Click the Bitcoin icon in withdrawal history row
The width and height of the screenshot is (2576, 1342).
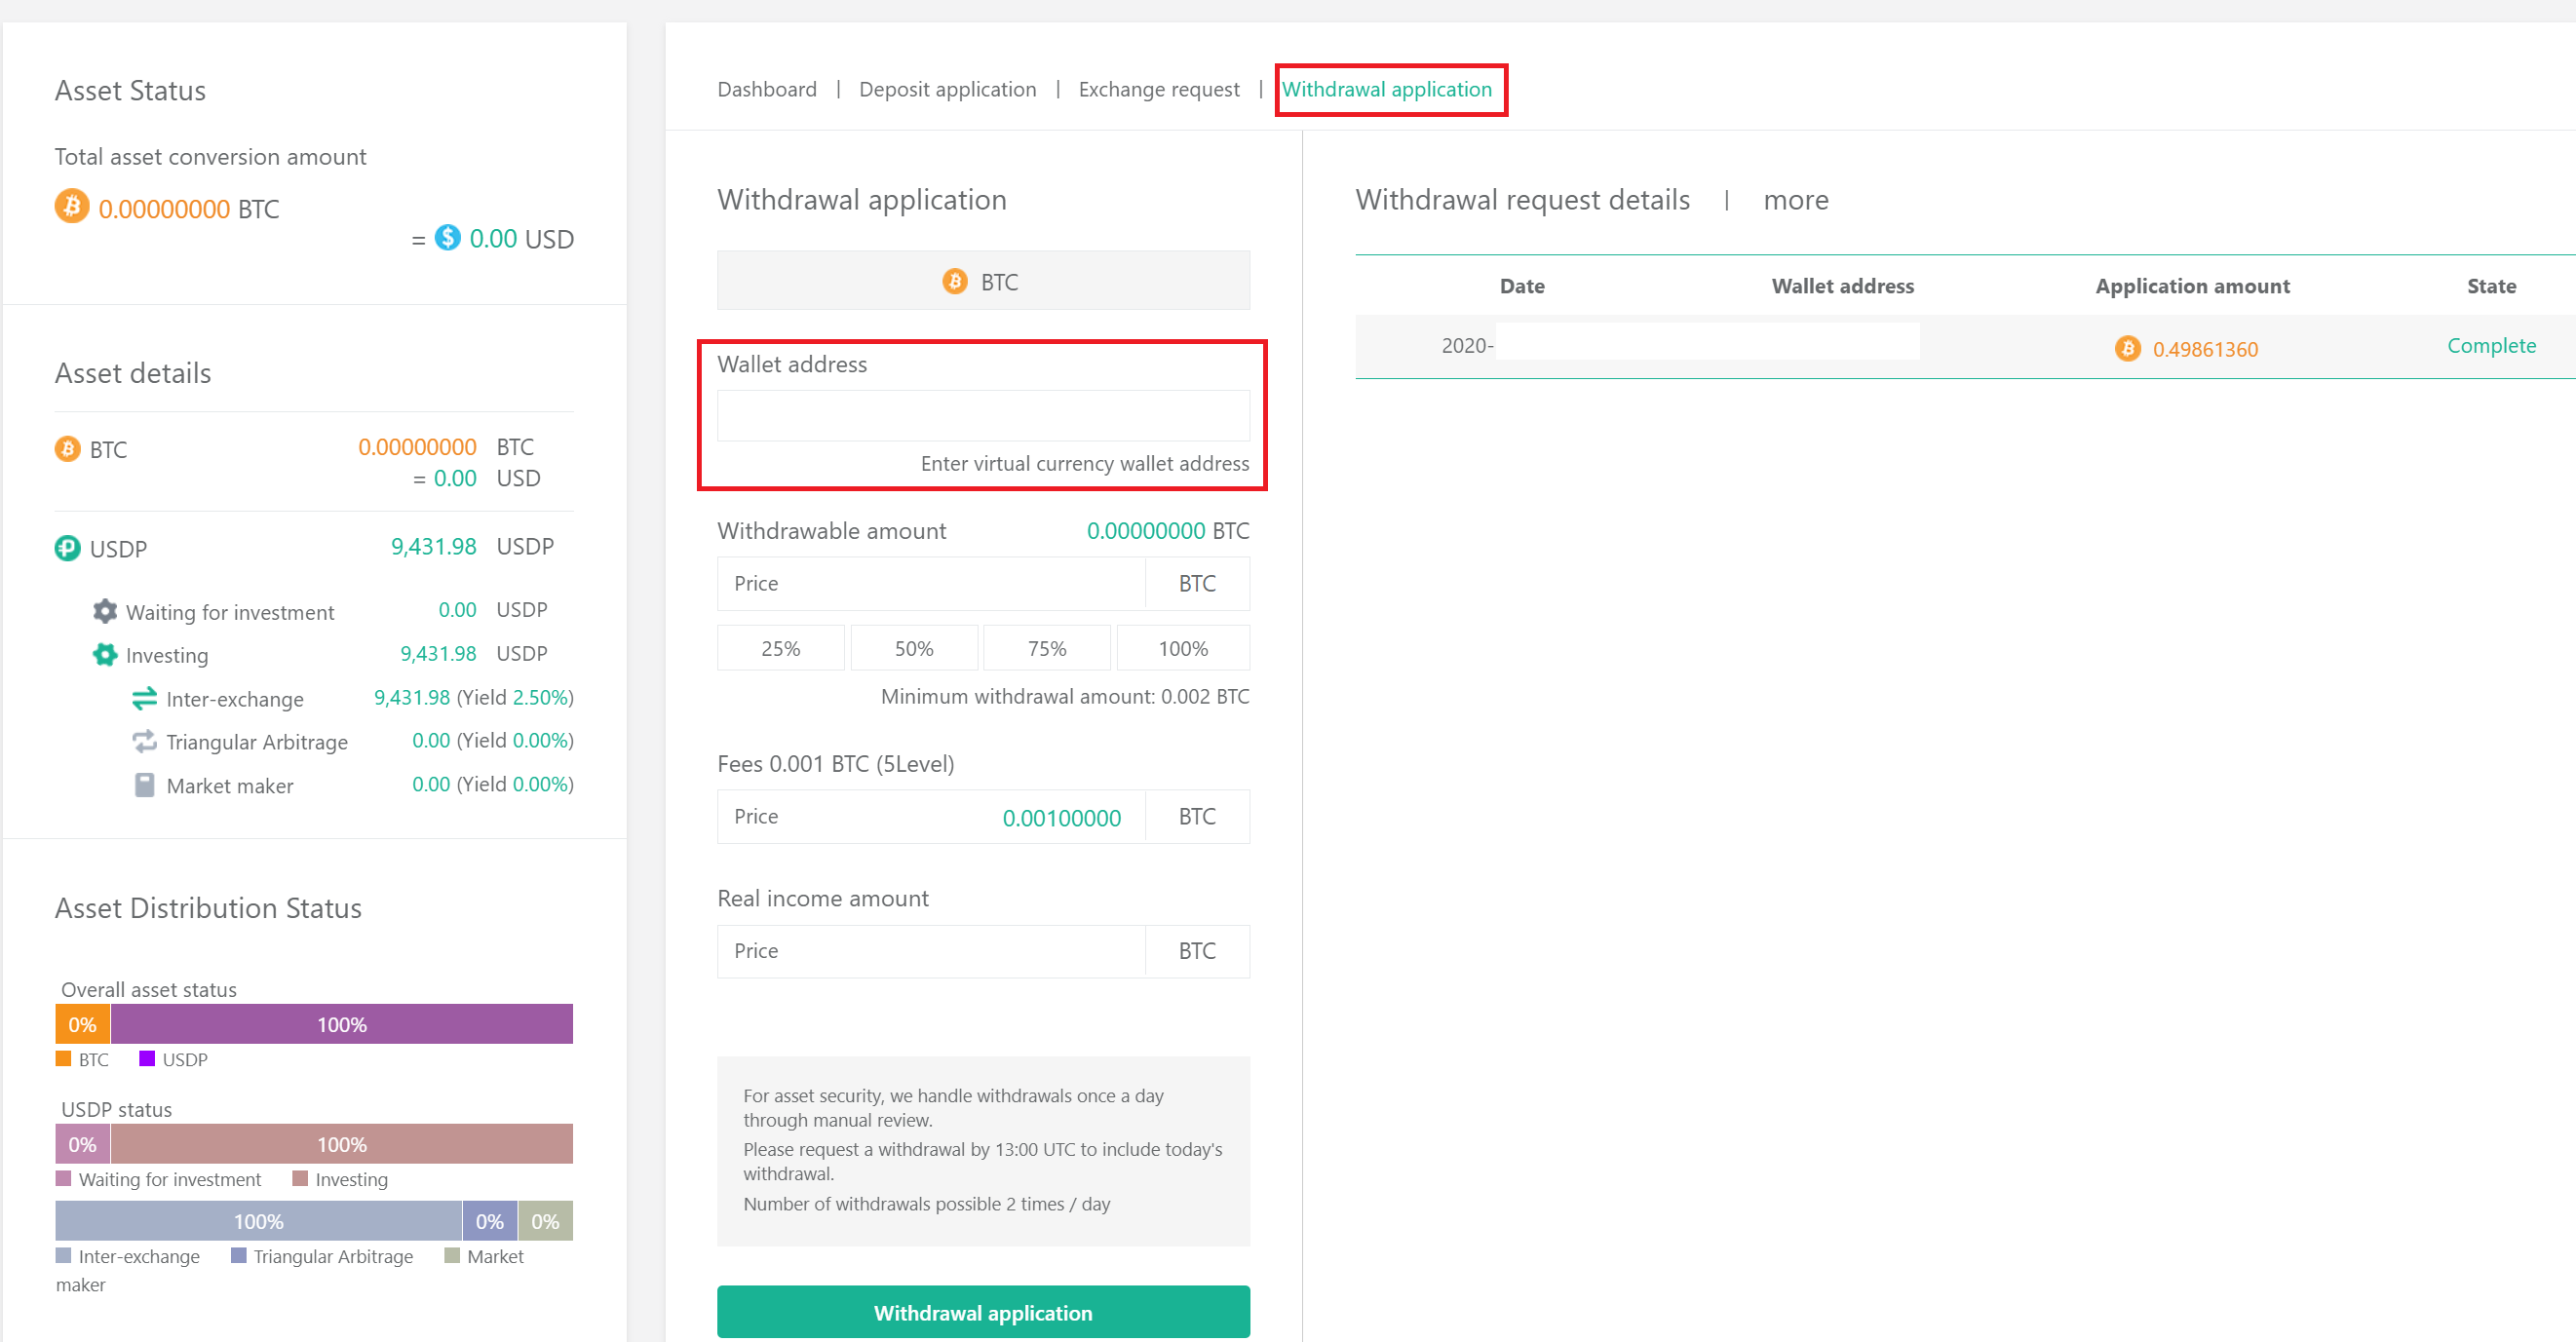pos(2127,348)
